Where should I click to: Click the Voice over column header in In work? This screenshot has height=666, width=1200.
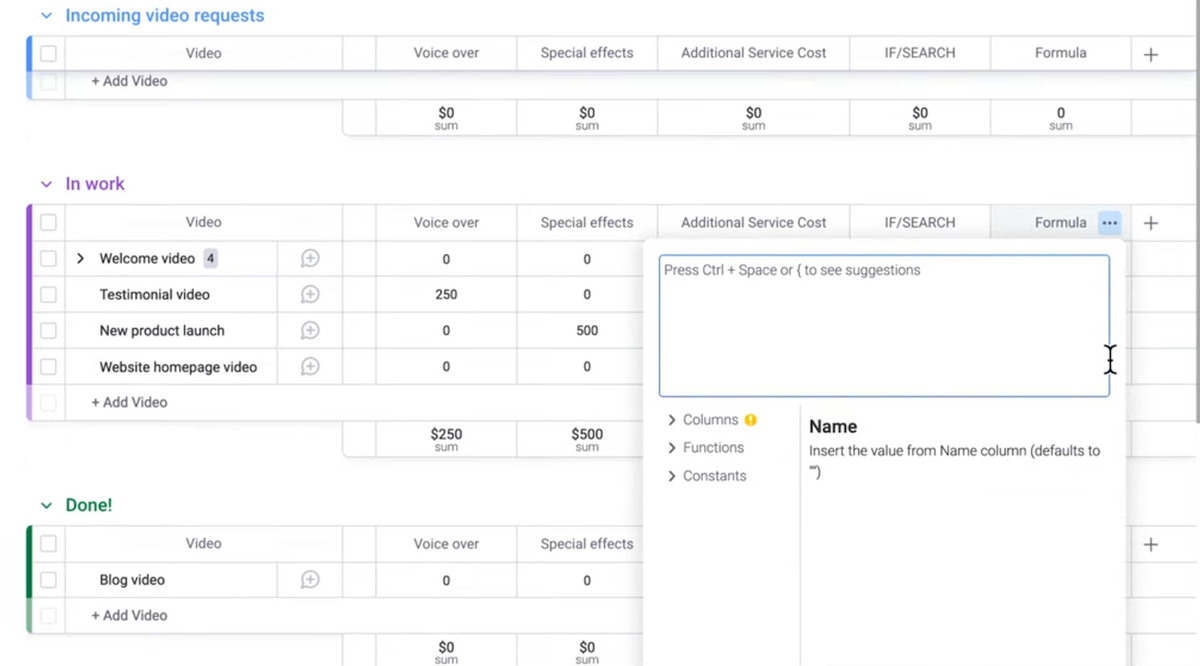446,223
